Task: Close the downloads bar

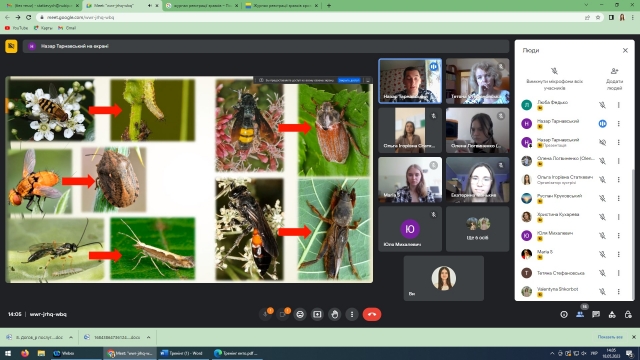Action: tap(633, 337)
